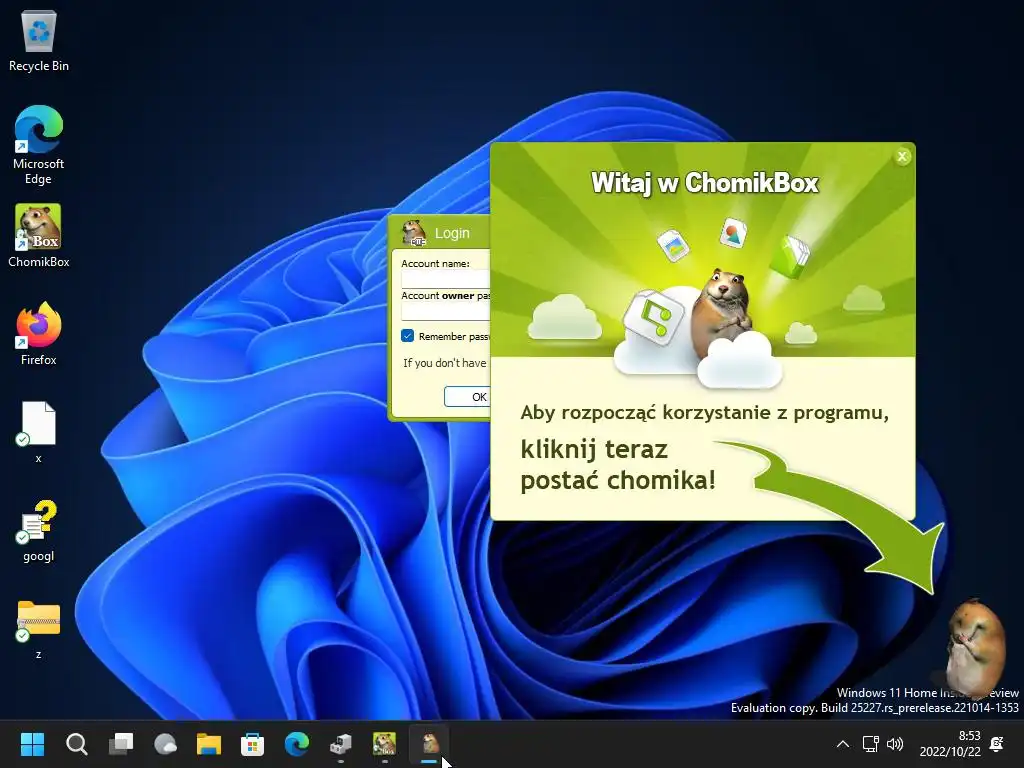Open the notifications bell icon in tray

(997, 744)
